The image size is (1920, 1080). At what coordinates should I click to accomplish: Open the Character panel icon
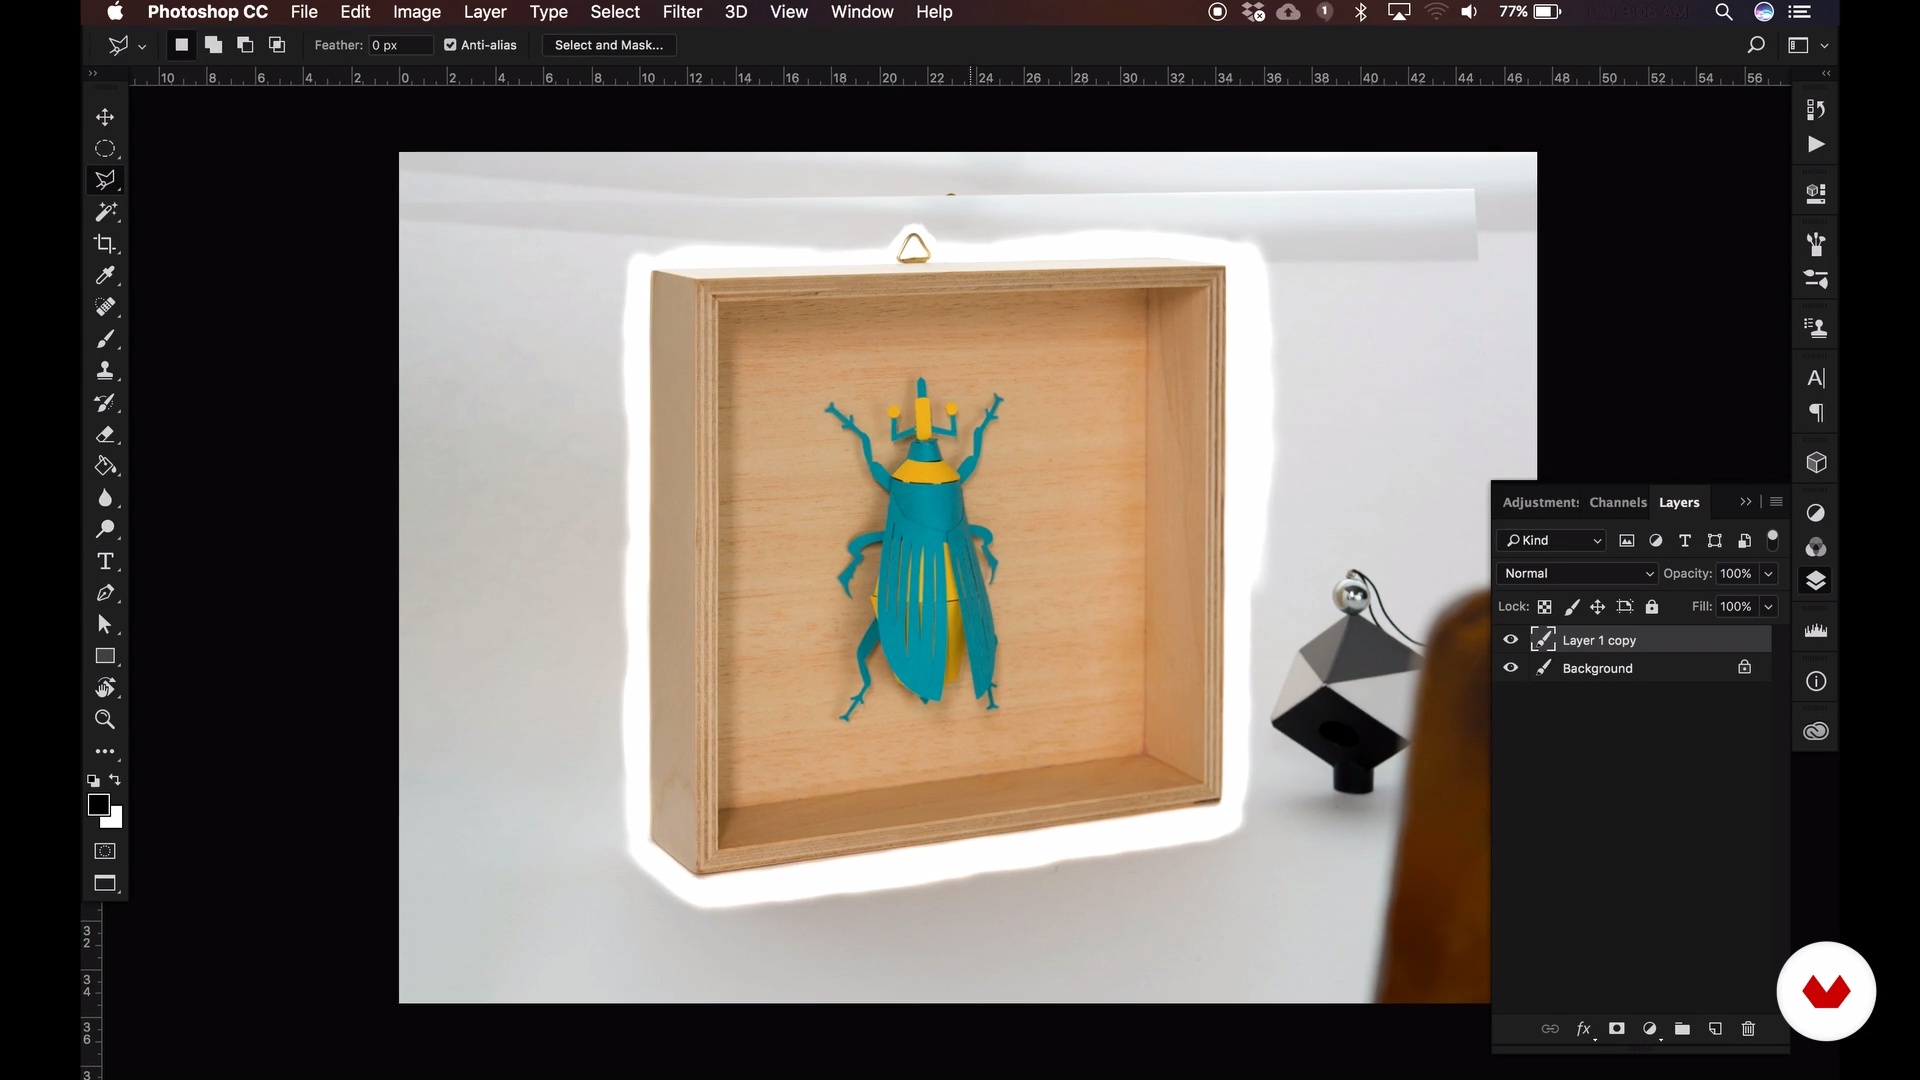(x=1816, y=378)
